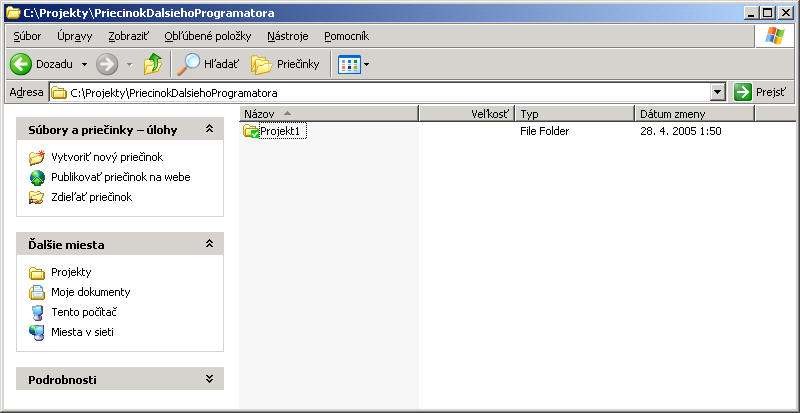Viewport: 800px width, 413px height.
Task: Open Tento počítač link
Action: (84, 312)
